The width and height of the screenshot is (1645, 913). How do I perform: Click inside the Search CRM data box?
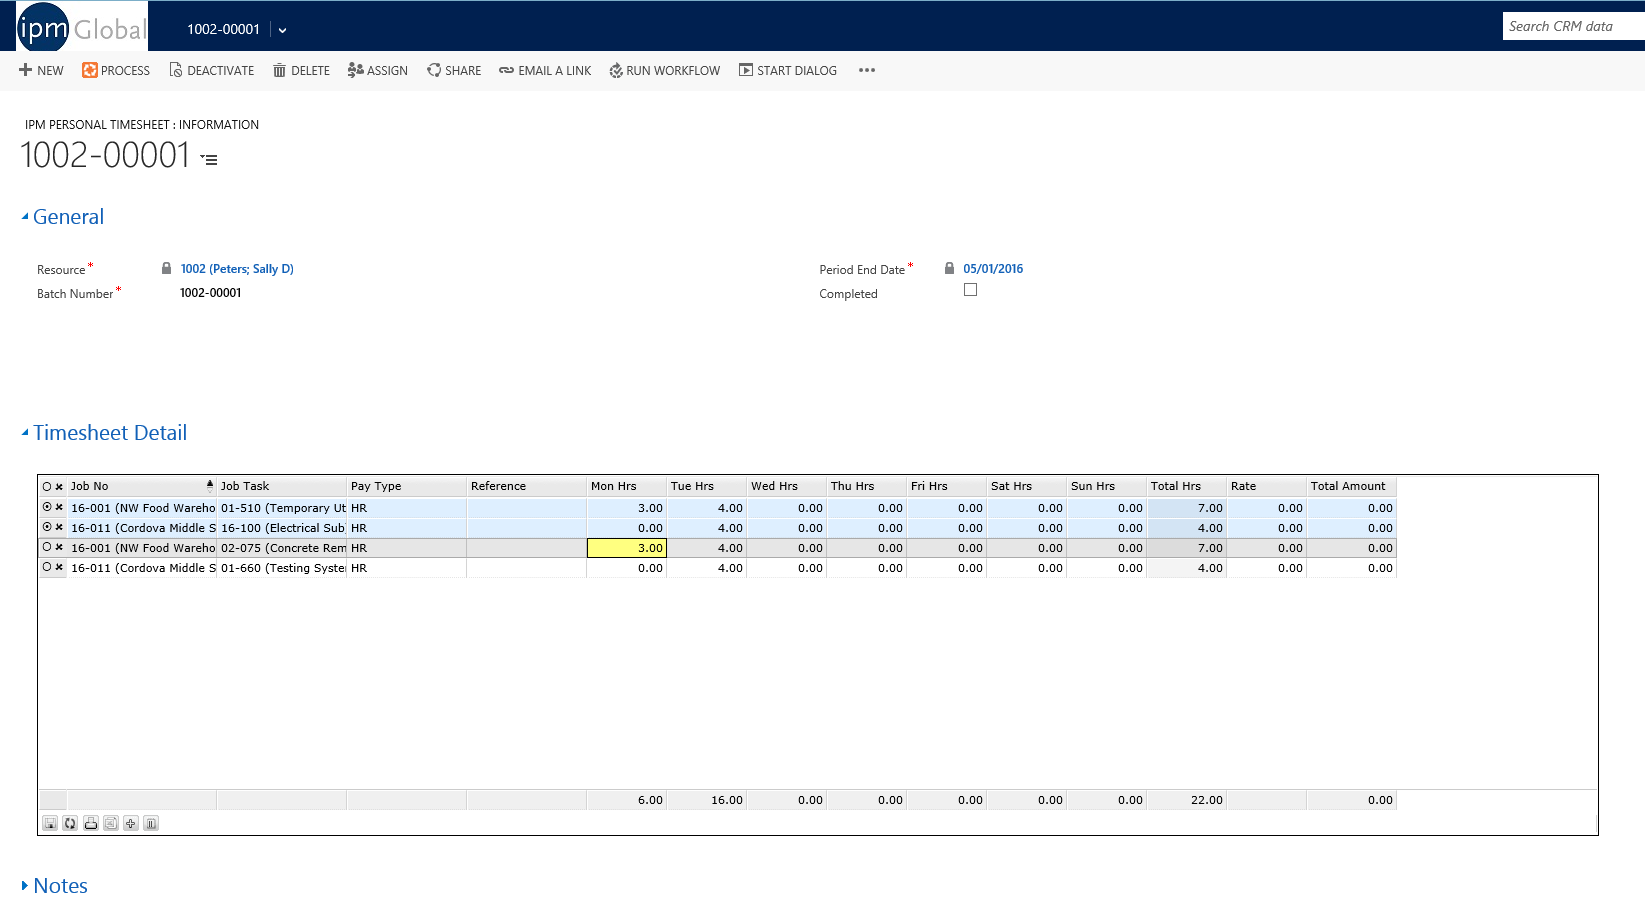(x=1570, y=26)
